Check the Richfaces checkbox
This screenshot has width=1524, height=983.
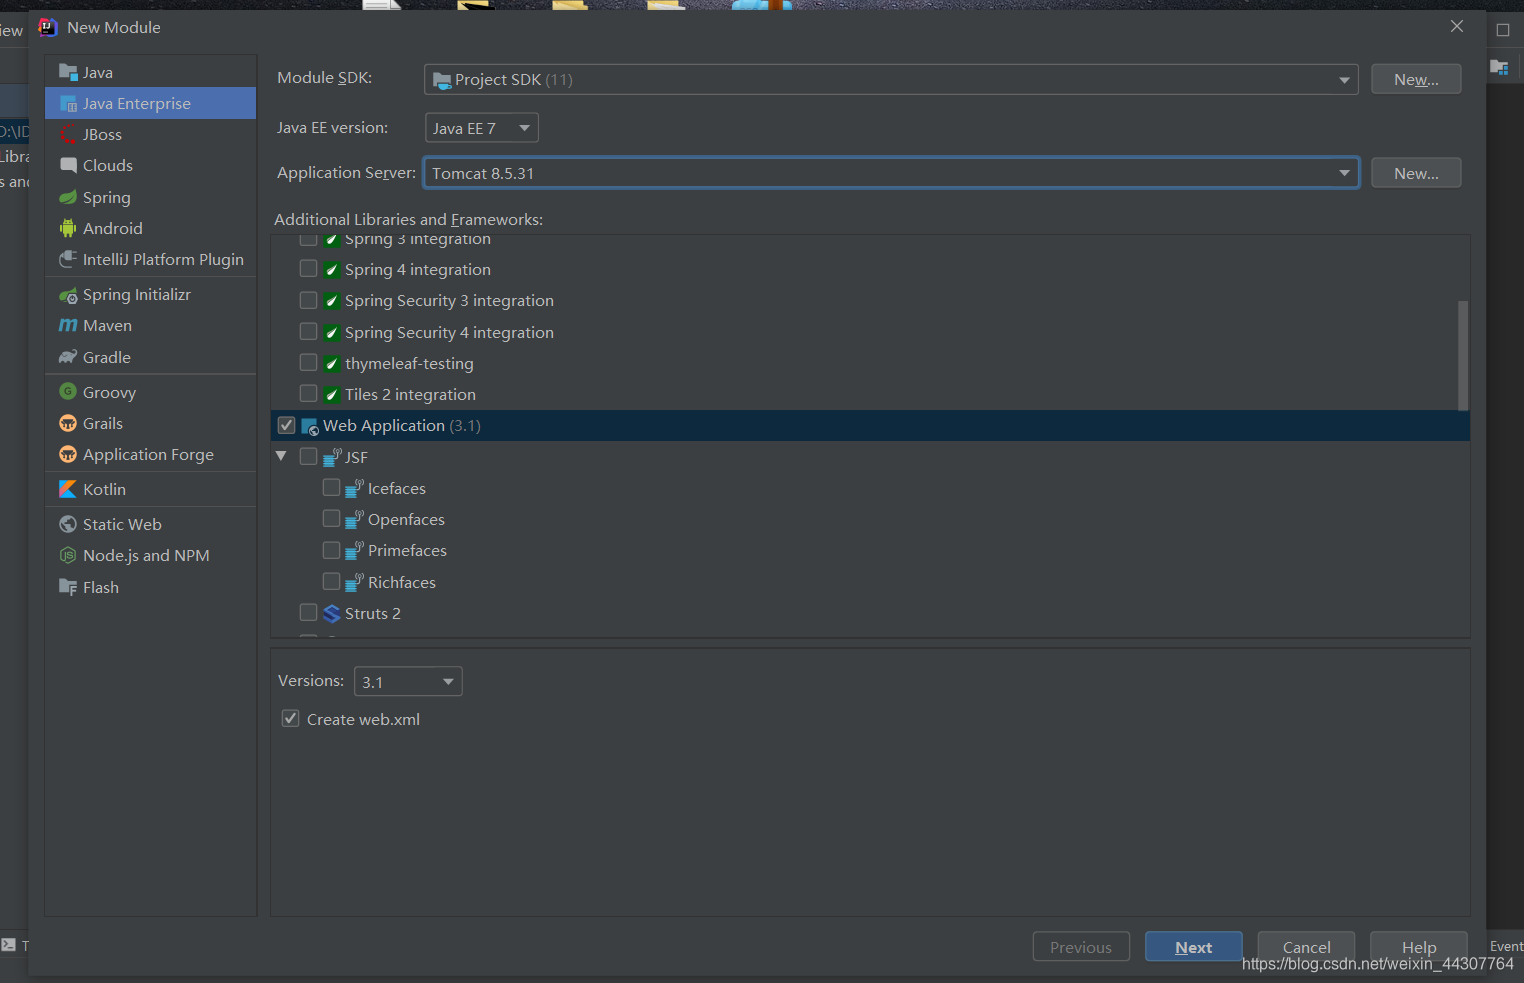[332, 581]
